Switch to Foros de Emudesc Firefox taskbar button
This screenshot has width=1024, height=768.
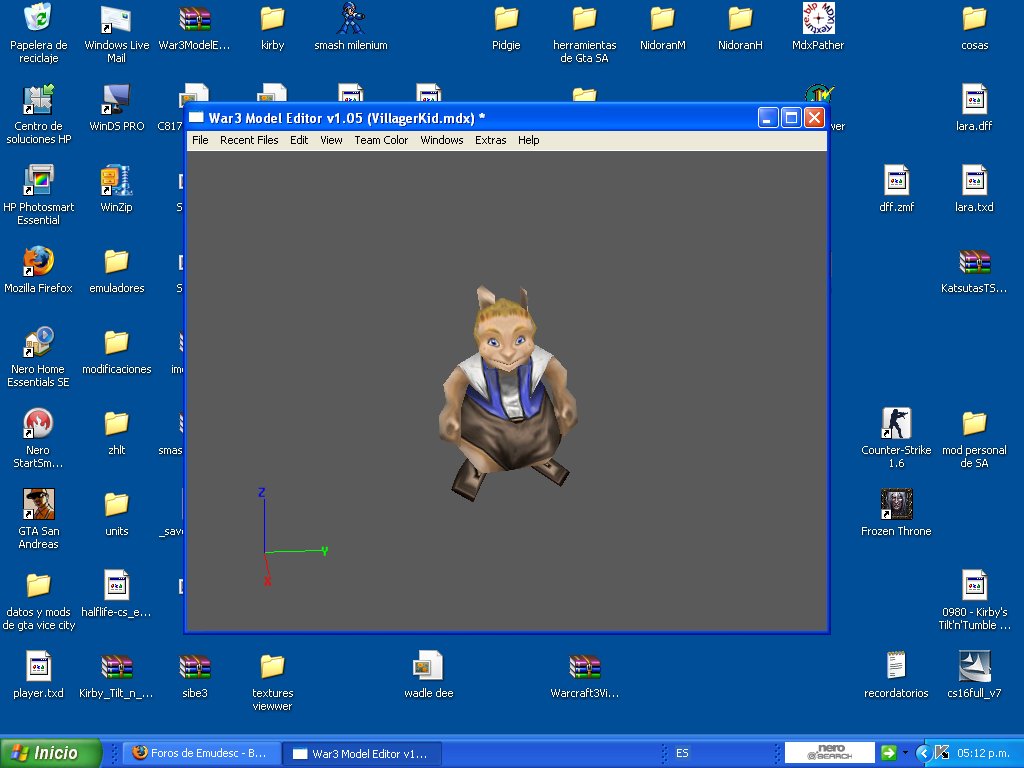201,753
